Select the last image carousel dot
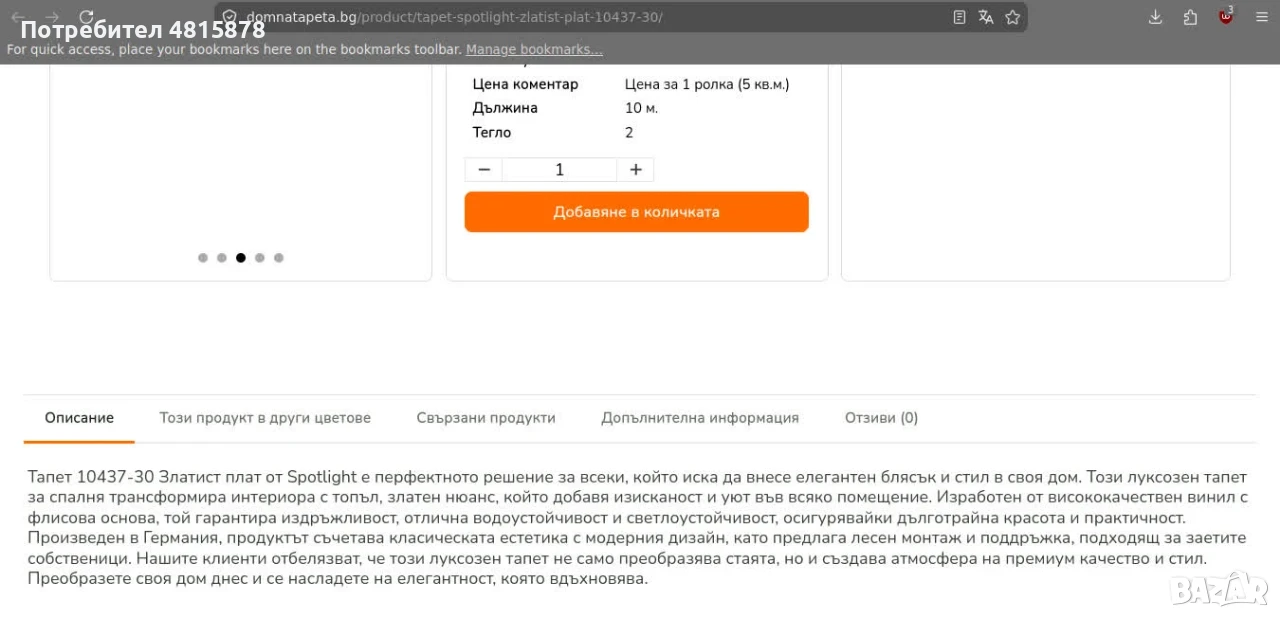 [x=279, y=258]
